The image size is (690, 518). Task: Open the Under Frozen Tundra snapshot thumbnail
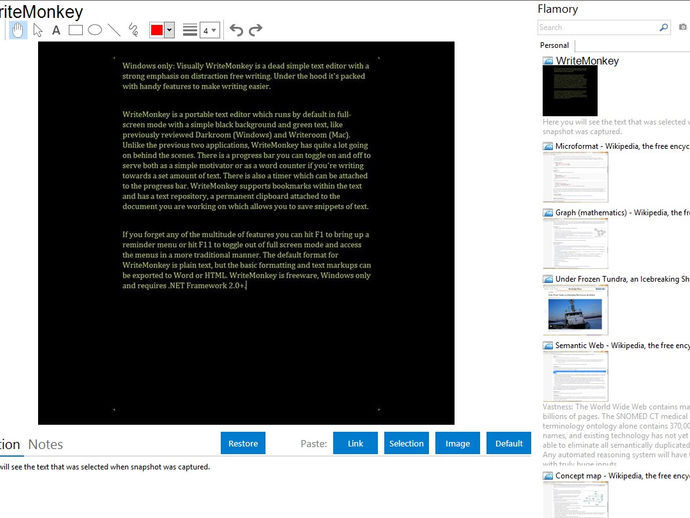576,310
